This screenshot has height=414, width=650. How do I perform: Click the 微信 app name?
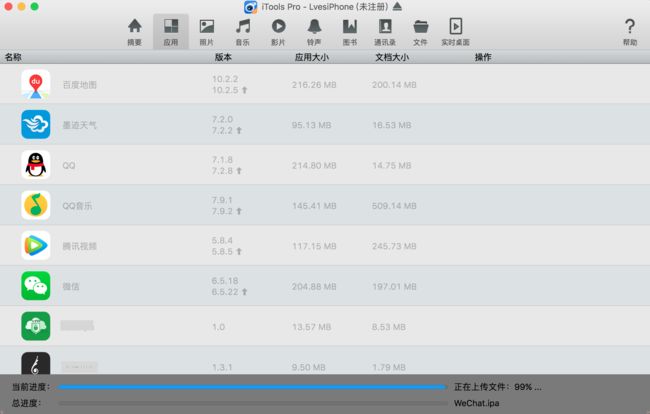tap(71, 286)
